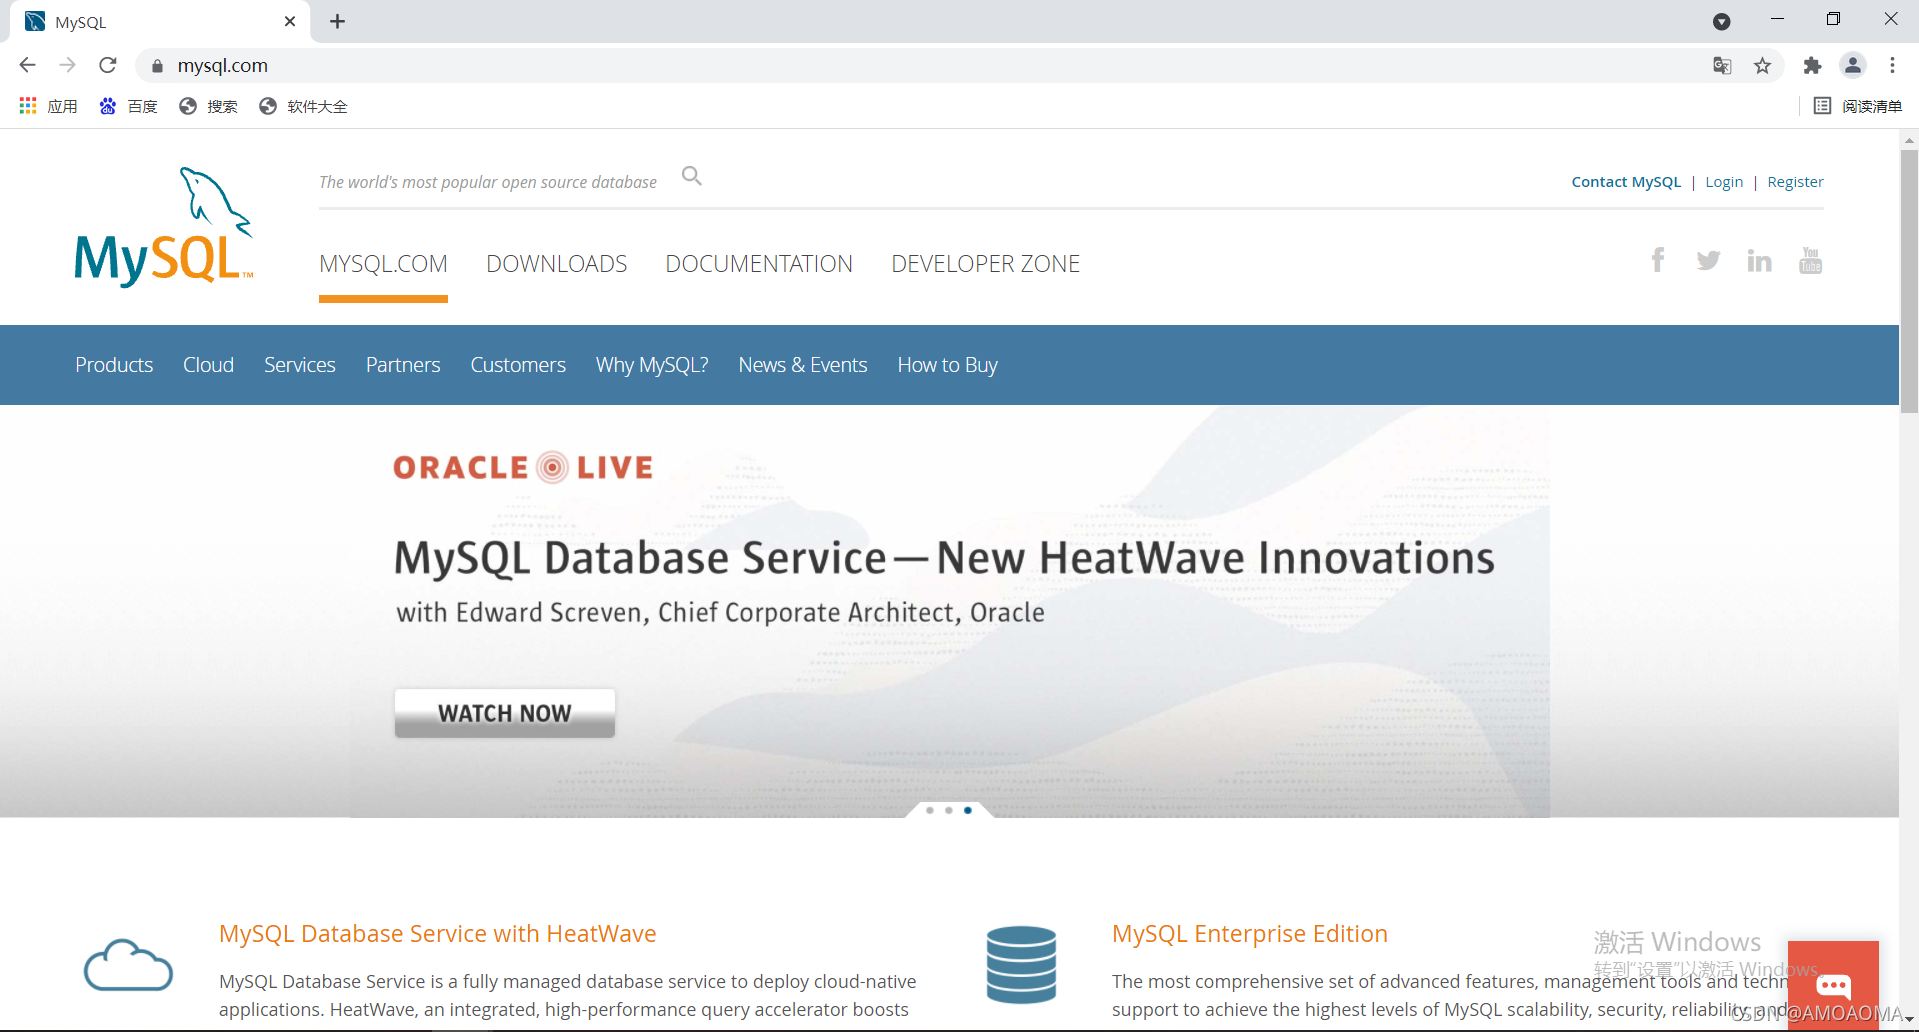This screenshot has width=1919, height=1032.
Task: Bookmark this page with star icon
Action: point(1763,66)
